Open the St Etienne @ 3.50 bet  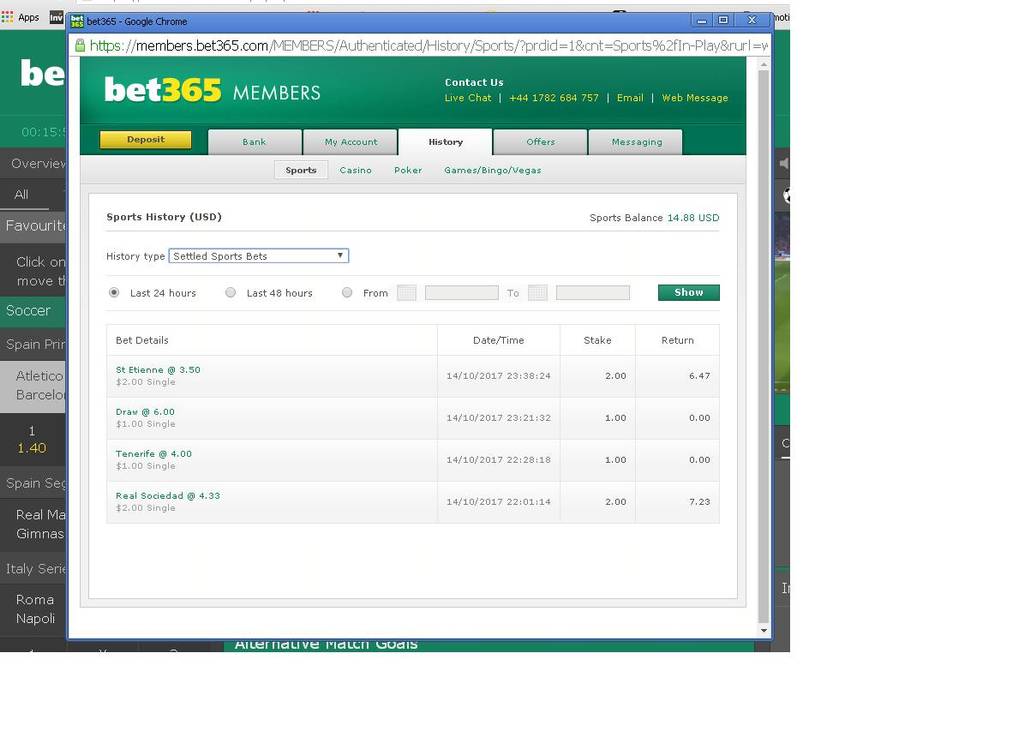158,369
